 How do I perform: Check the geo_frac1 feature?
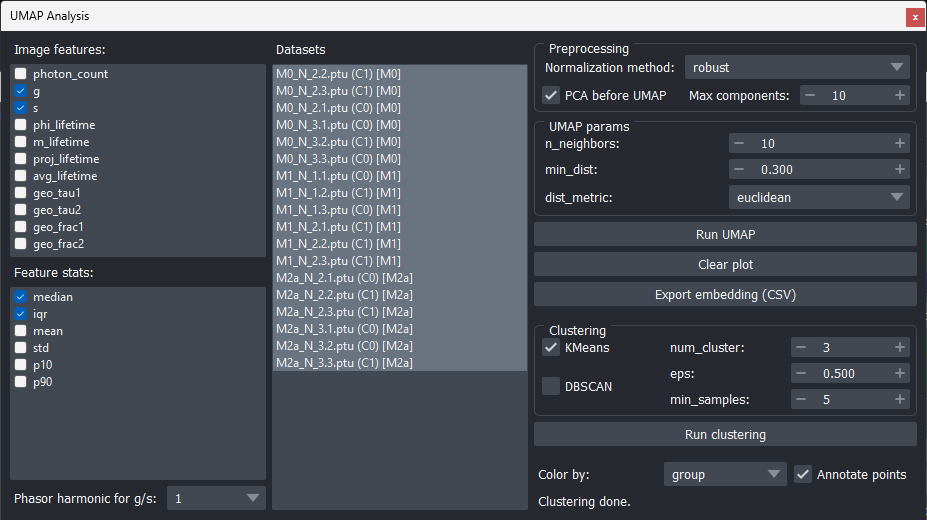(21, 227)
